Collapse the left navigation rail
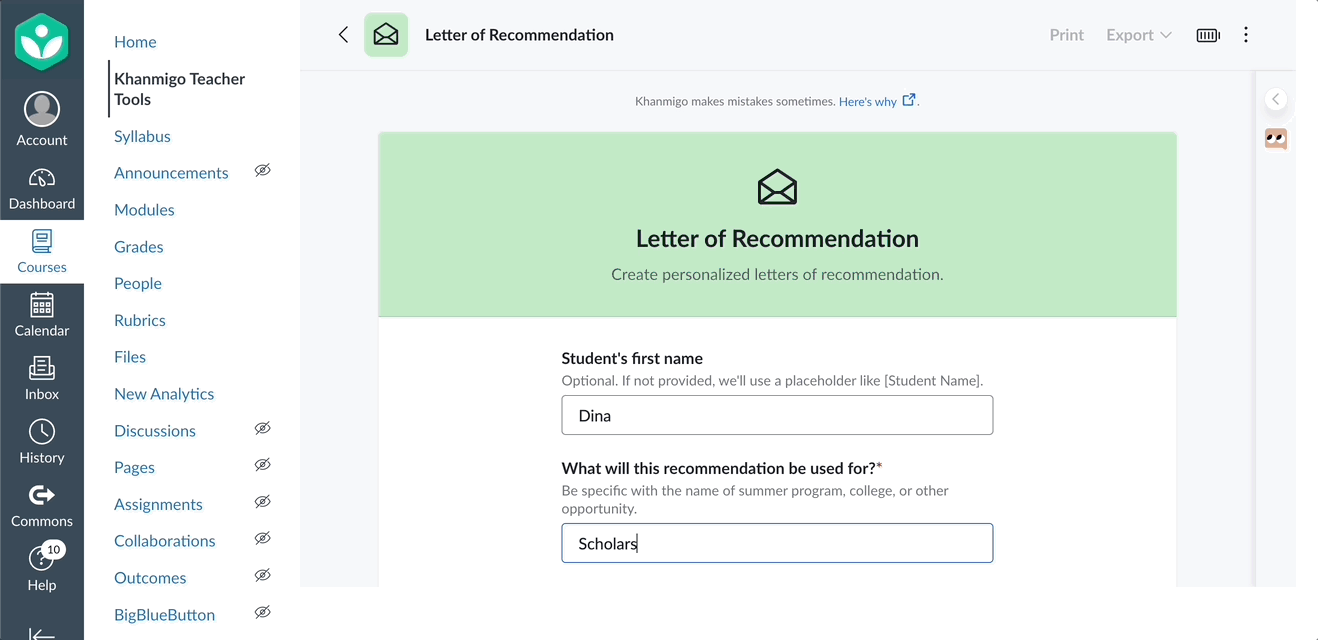The width and height of the screenshot is (1318, 640). coord(41,630)
